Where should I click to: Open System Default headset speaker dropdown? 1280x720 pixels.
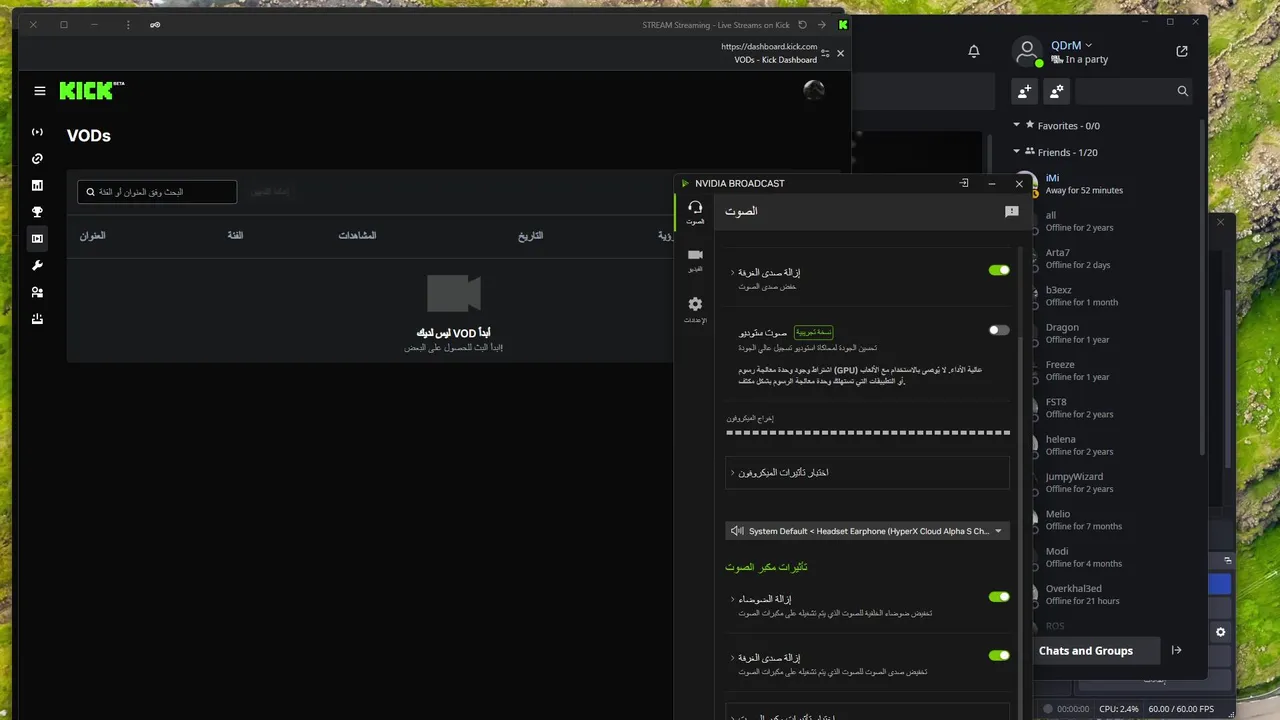click(867, 531)
